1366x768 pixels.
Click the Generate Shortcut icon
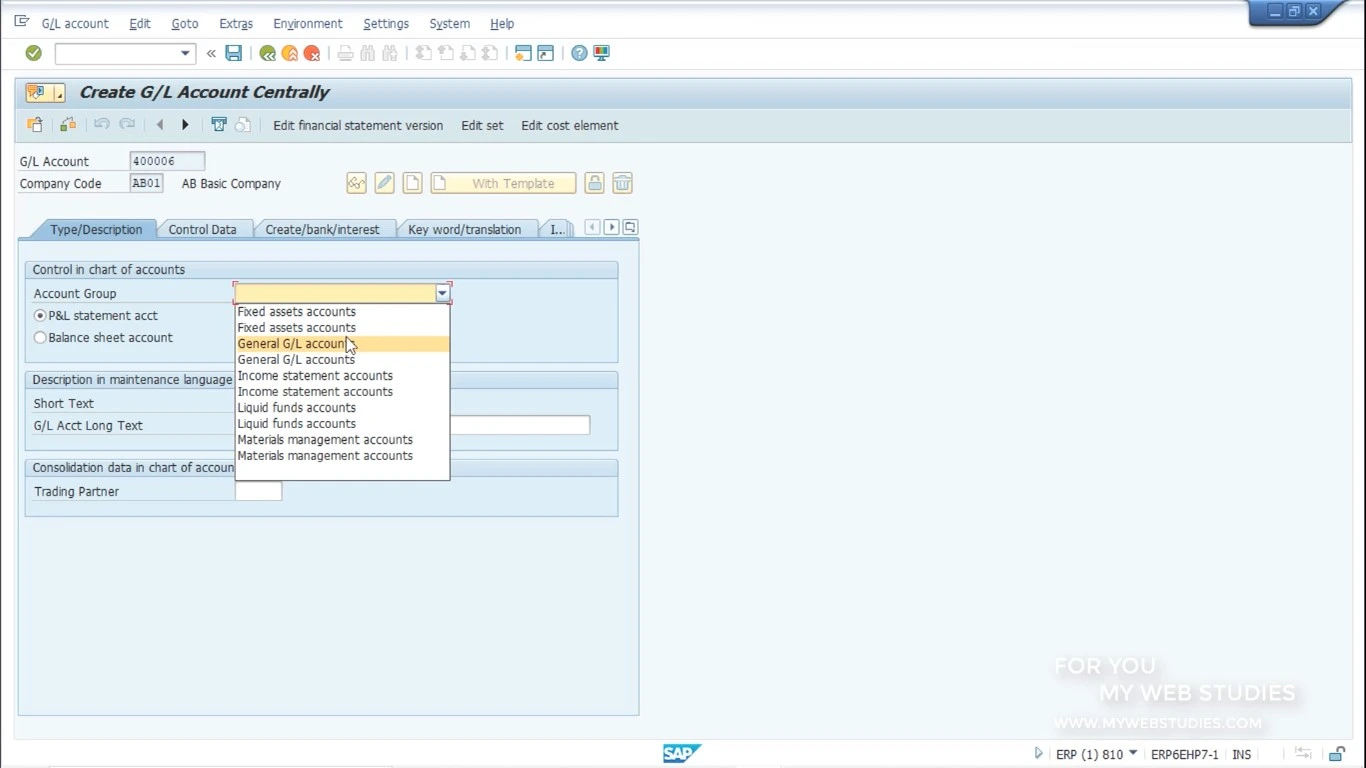(x=546, y=53)
